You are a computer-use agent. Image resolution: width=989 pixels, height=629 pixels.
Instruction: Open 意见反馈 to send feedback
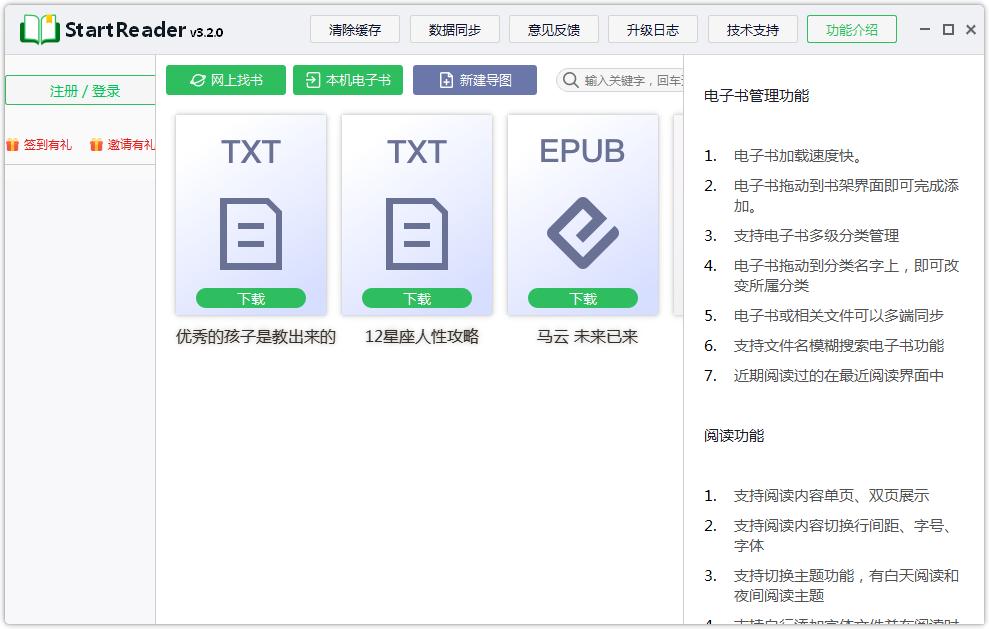[553, 29]
